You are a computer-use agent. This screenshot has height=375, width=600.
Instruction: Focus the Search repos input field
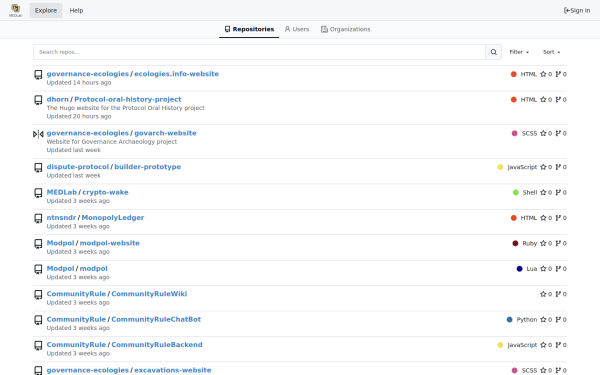coord(259,52)
